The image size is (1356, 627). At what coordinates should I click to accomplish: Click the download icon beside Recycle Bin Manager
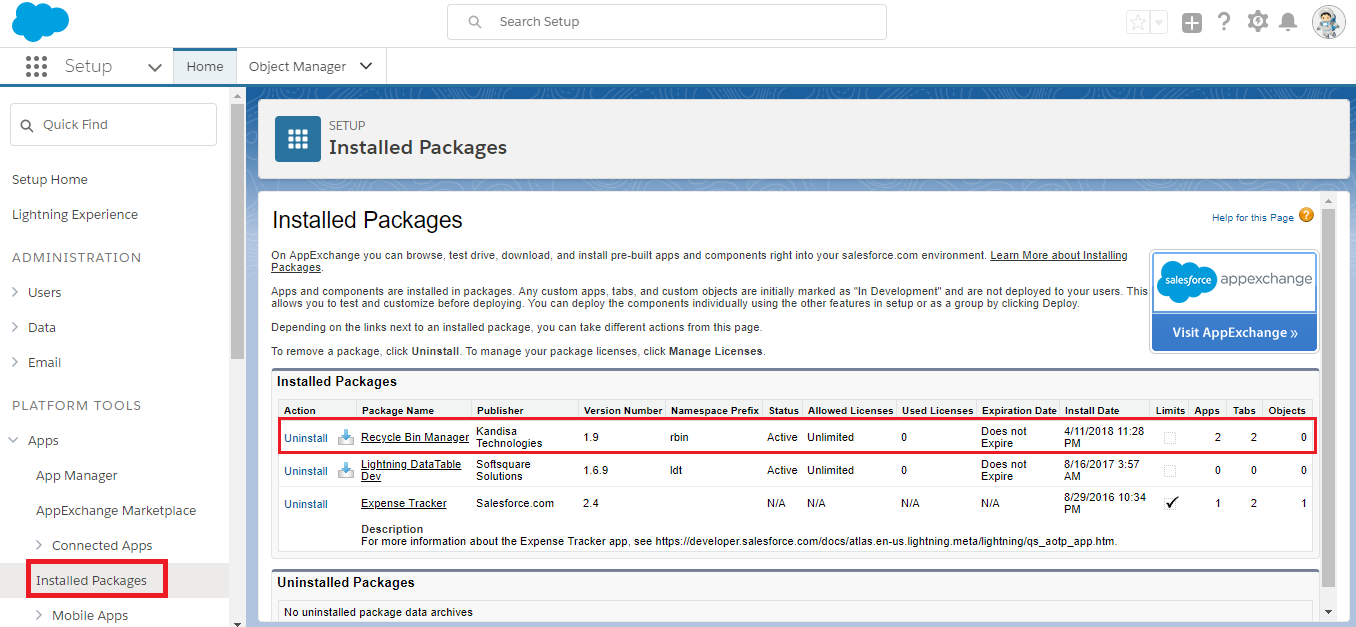tap(346, 437)
